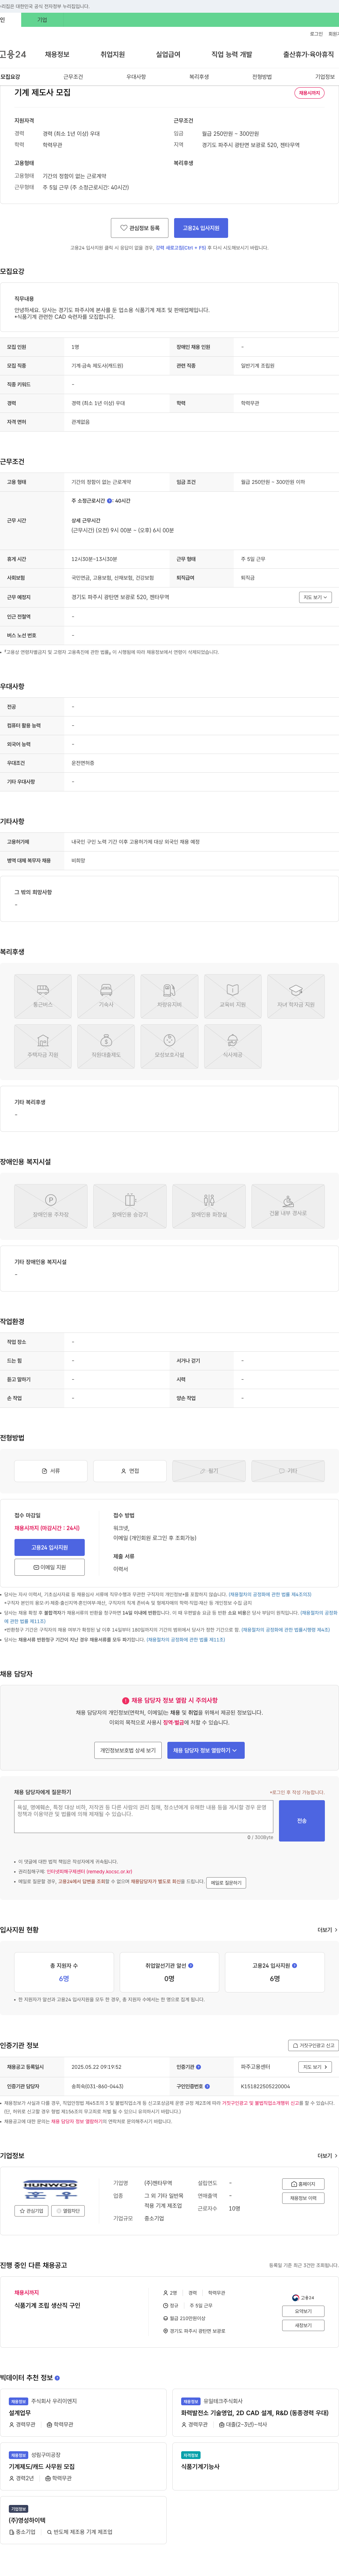This screenshot has width=339, height=2576.
Task: Click 새창보기 for 식품기계 조립 posting
Action: (x=303, y=2325)
